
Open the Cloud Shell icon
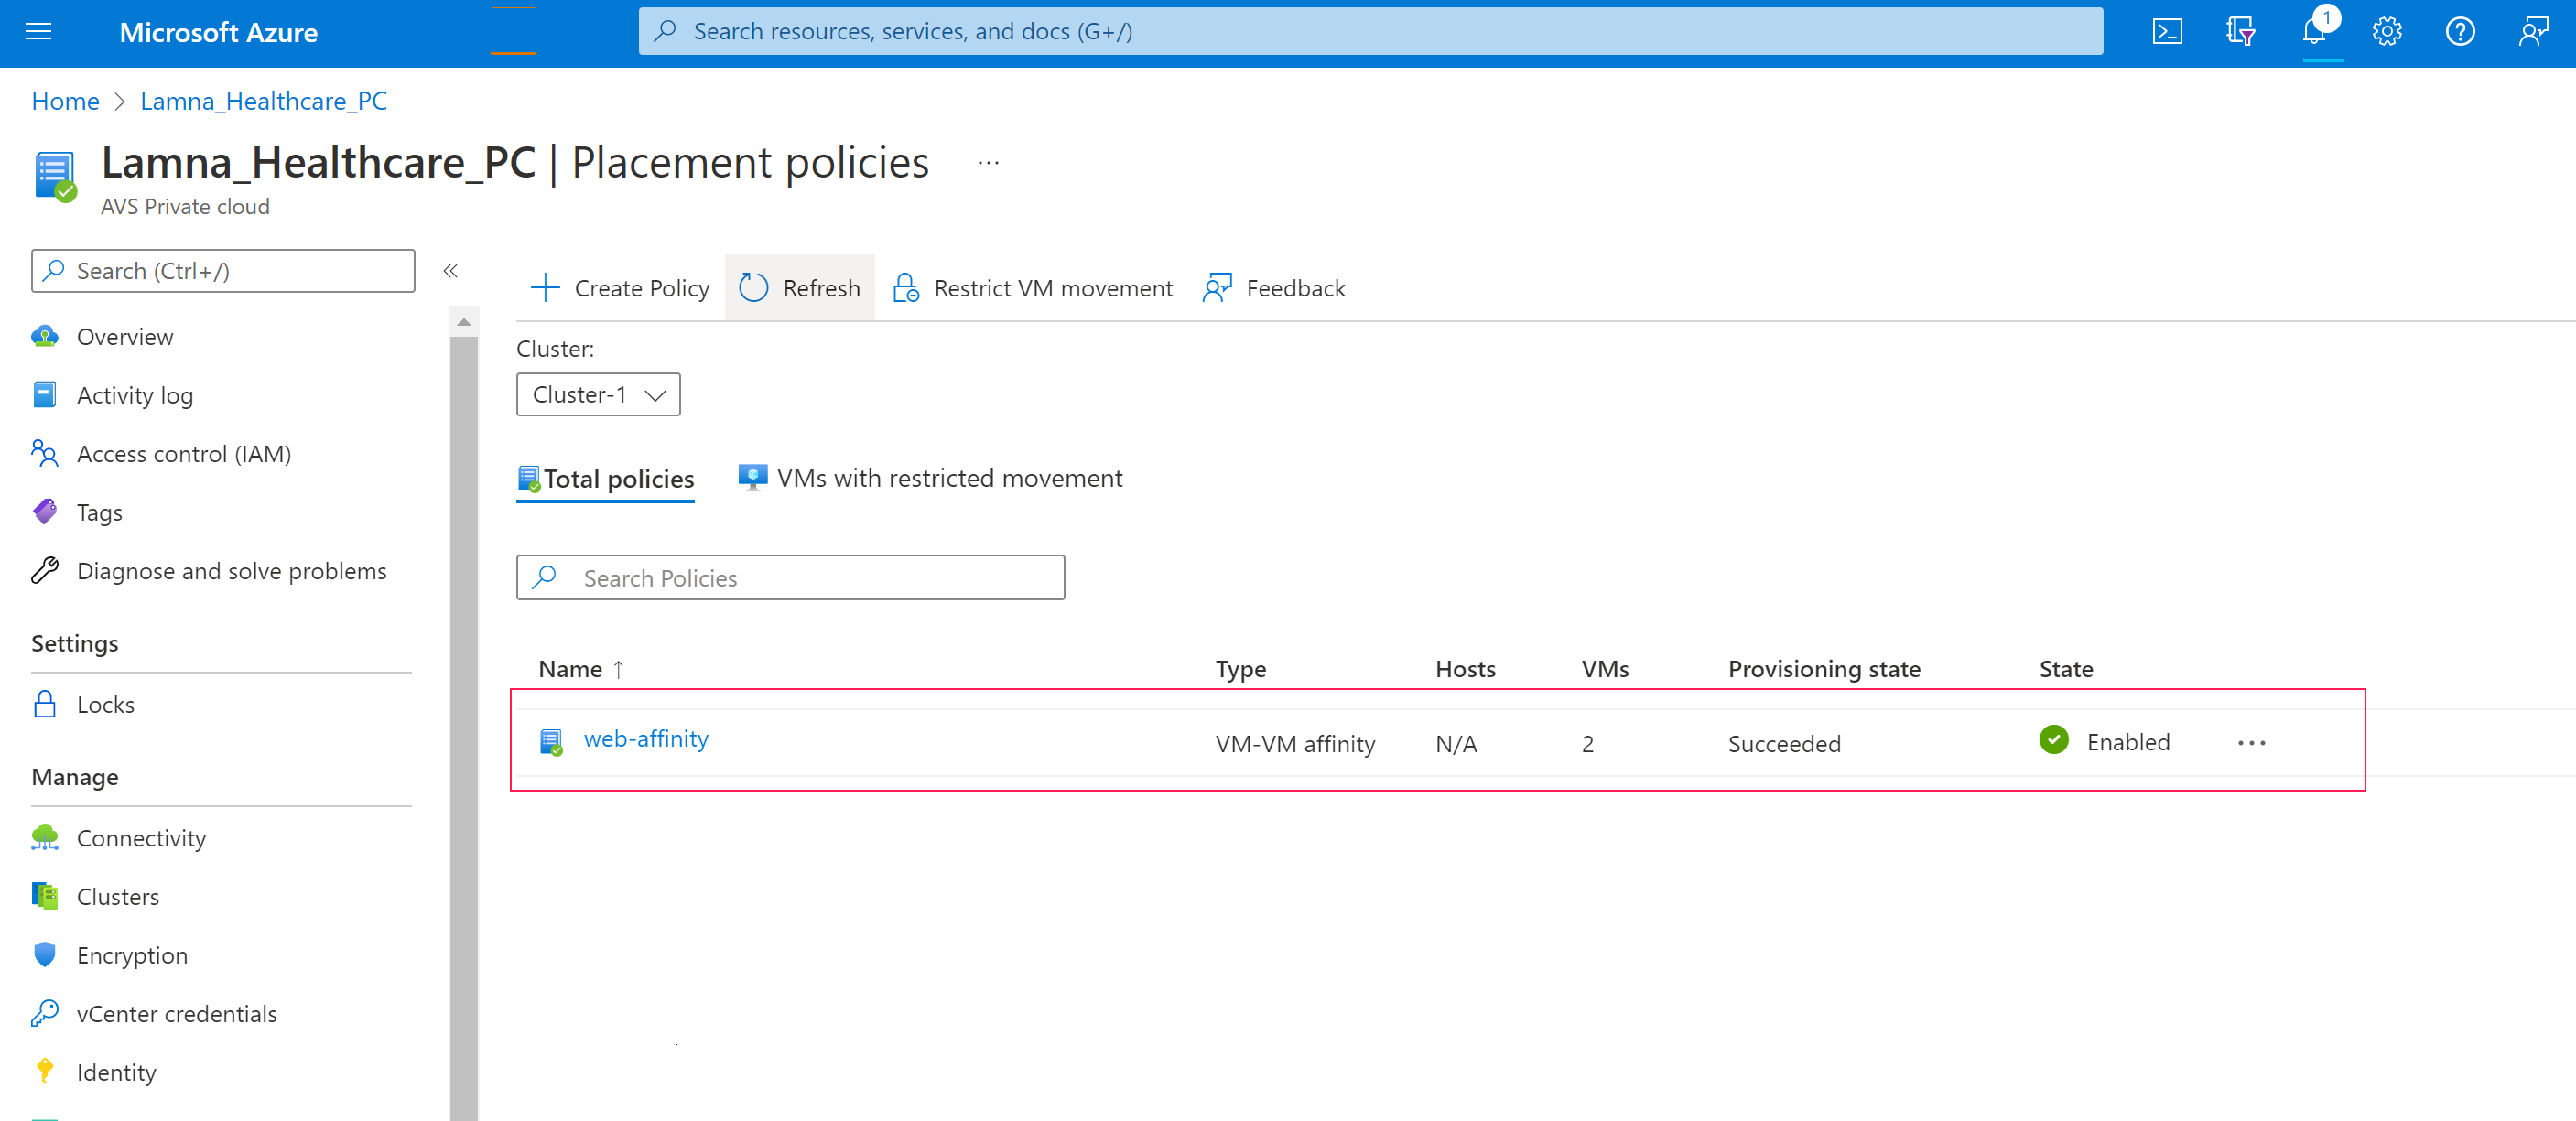[x=2166, y=32]
